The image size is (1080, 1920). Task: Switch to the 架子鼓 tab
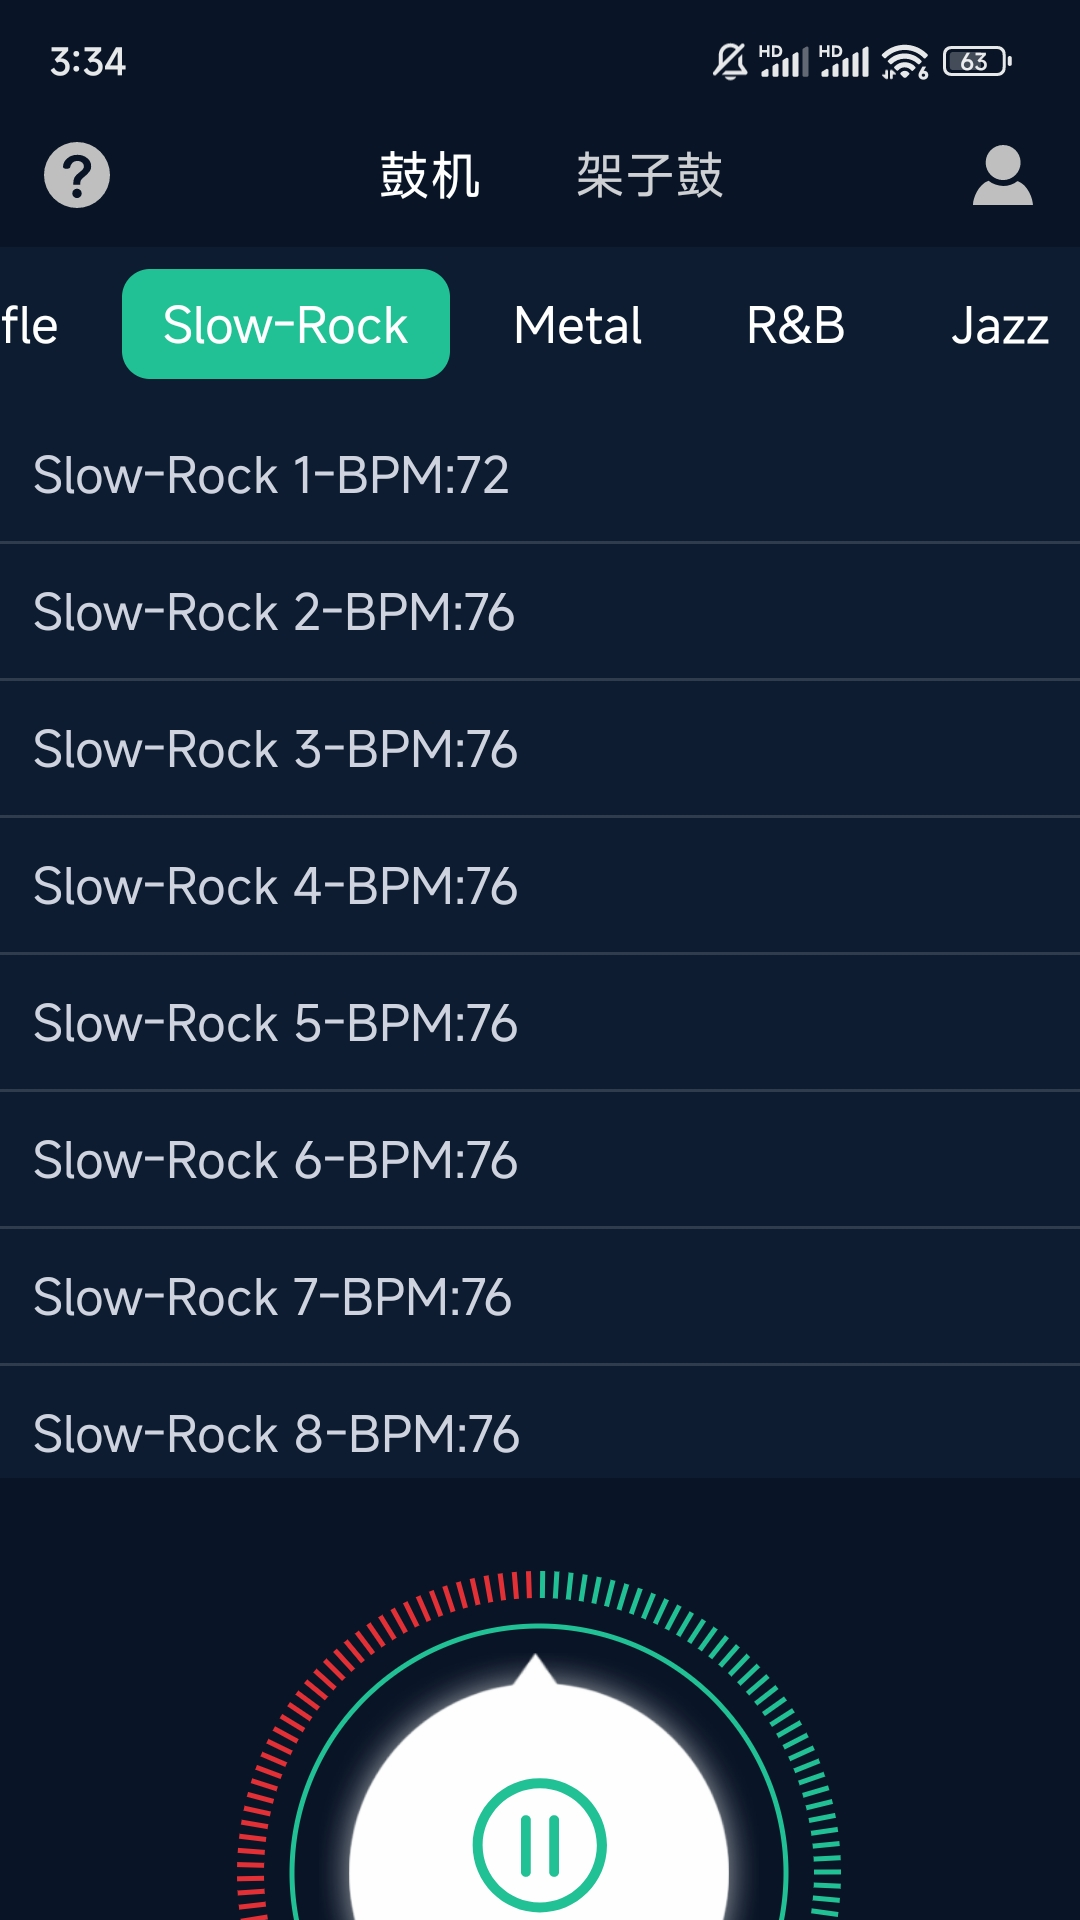click(649, 176)
